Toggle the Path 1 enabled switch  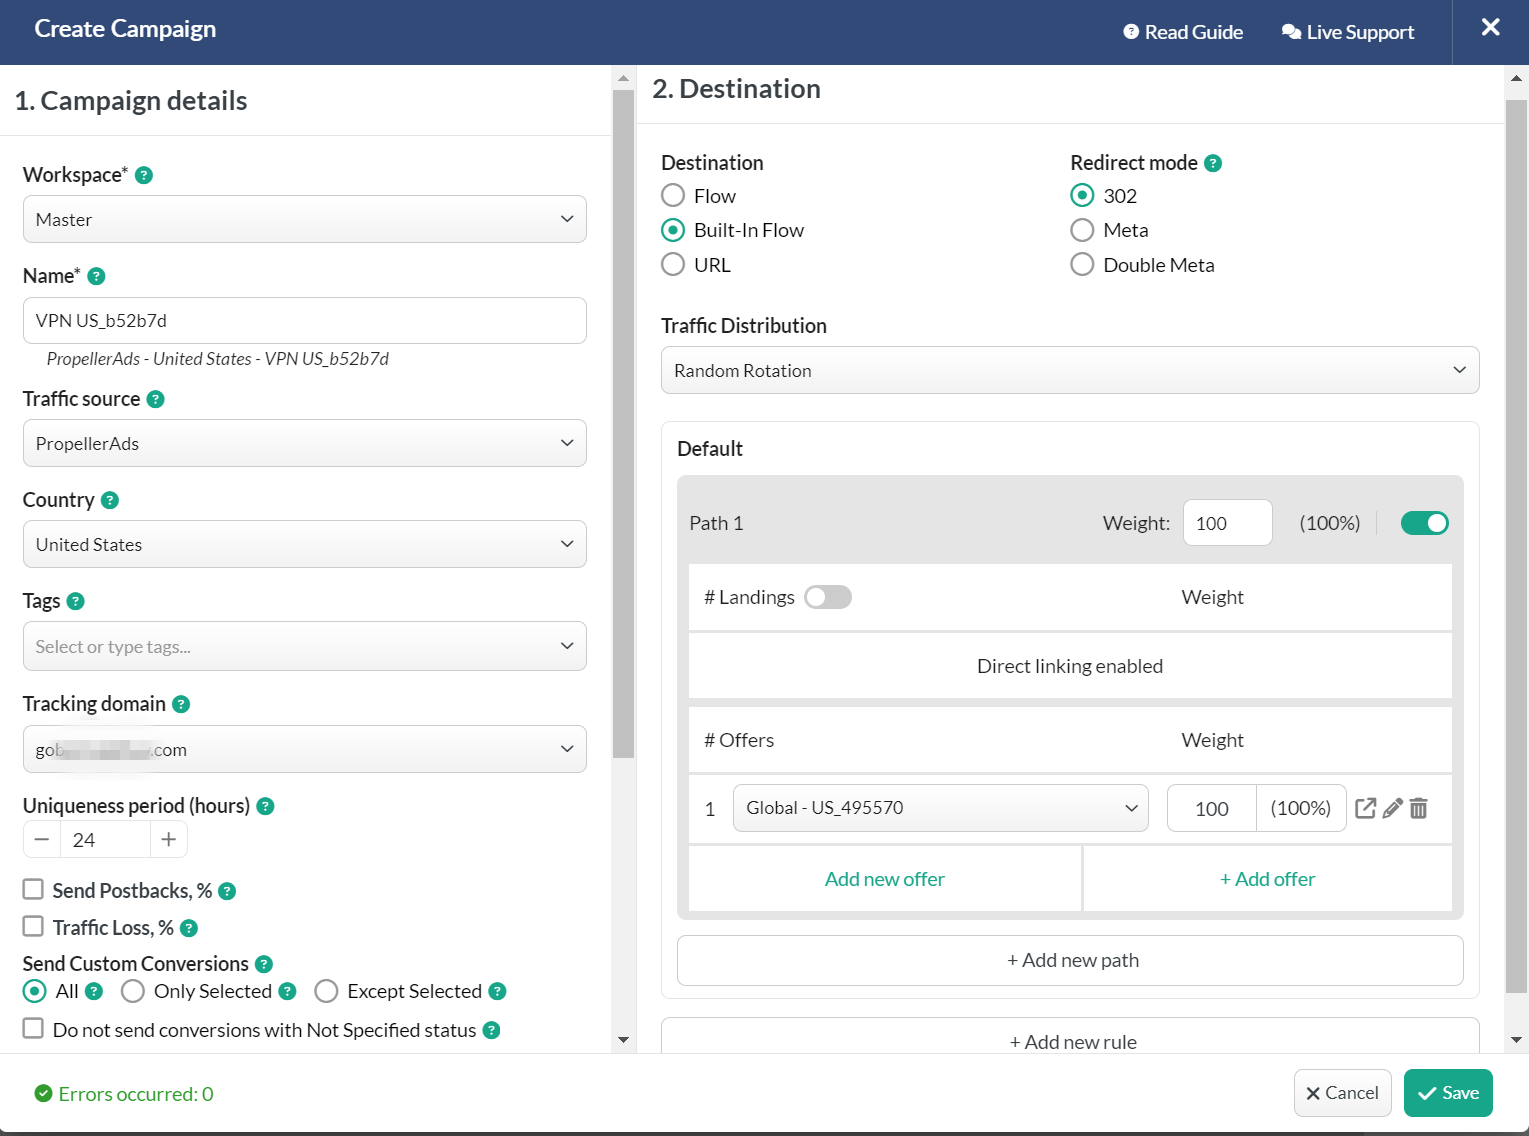1425,523
